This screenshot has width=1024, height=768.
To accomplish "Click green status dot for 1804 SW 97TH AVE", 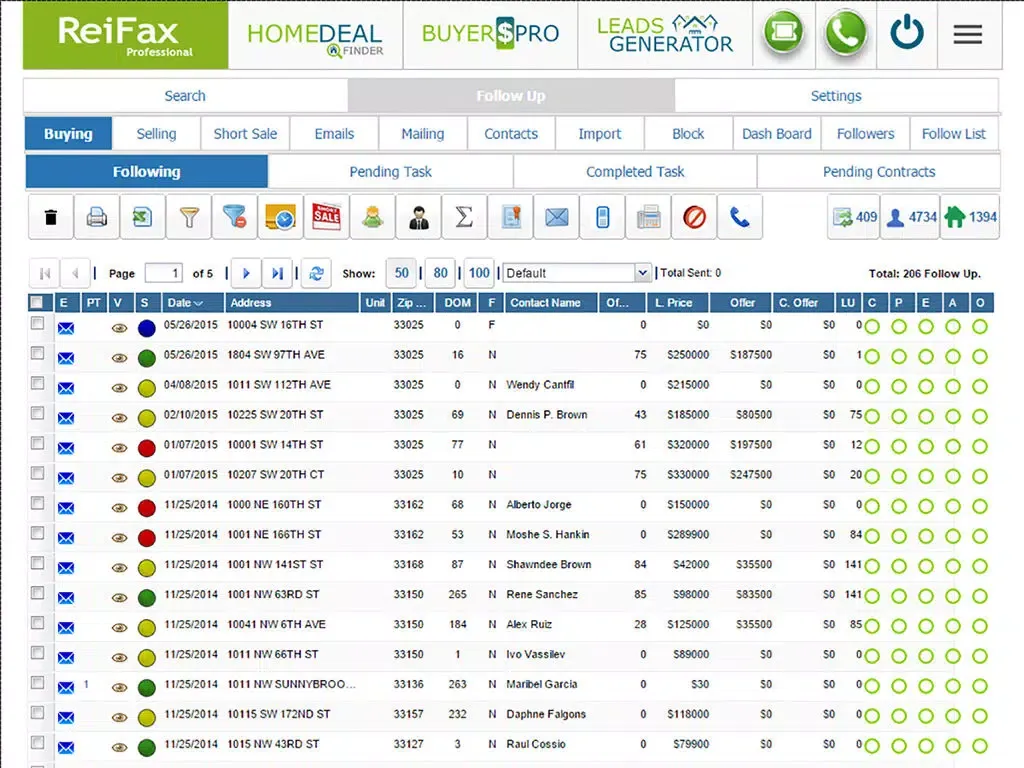I will [x=147, y=358].
